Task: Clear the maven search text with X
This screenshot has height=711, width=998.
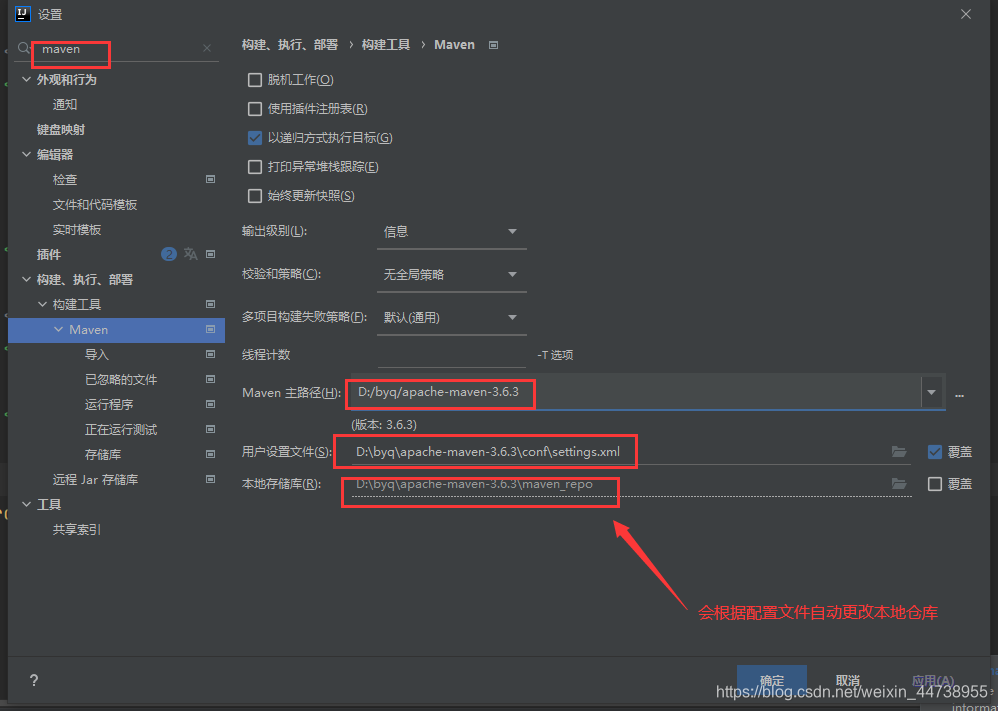Action: coord(207,48)
